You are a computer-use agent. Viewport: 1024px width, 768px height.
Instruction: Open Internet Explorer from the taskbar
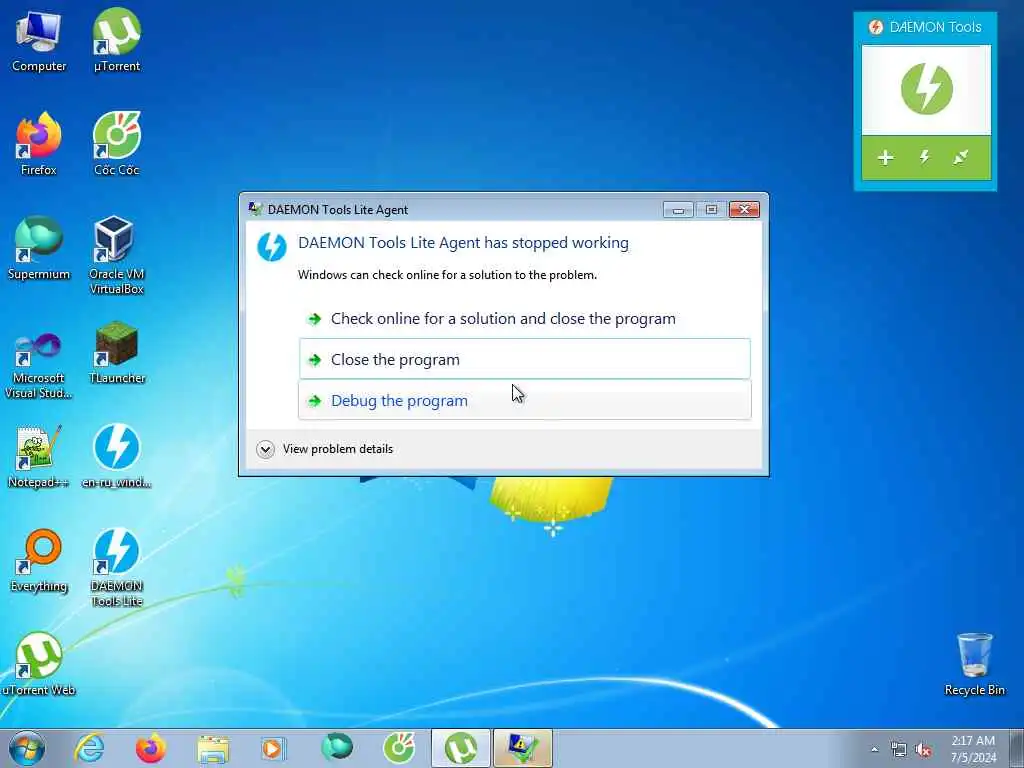[x=89, y=748]
